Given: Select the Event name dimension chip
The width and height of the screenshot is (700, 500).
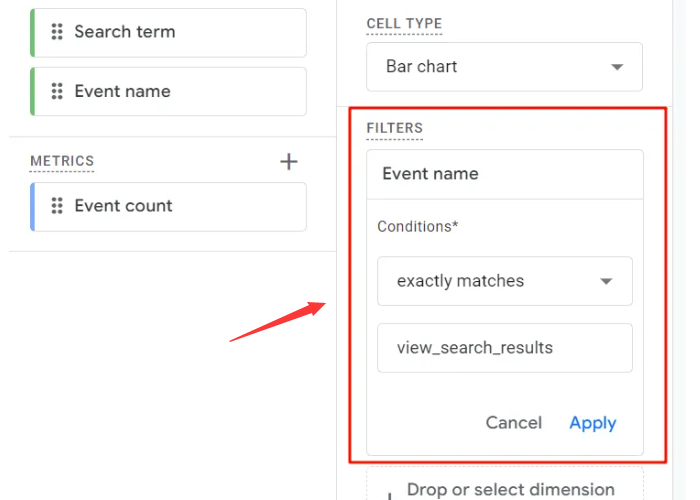Looking at the screenshot, I should pos(170,91).
